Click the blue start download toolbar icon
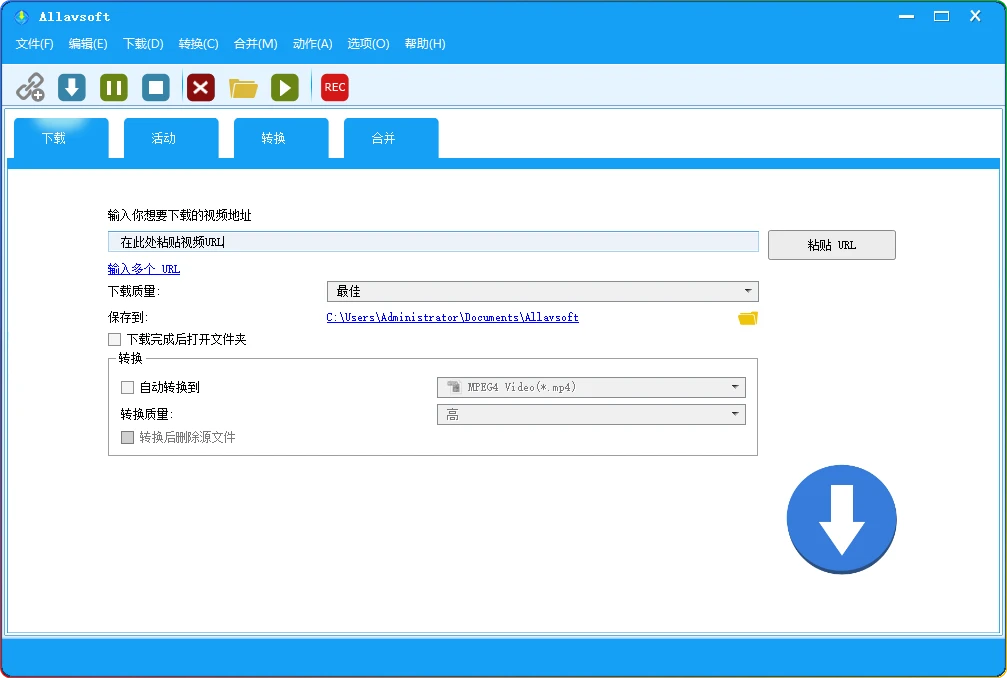1007x678 pixels. [72, 87]
